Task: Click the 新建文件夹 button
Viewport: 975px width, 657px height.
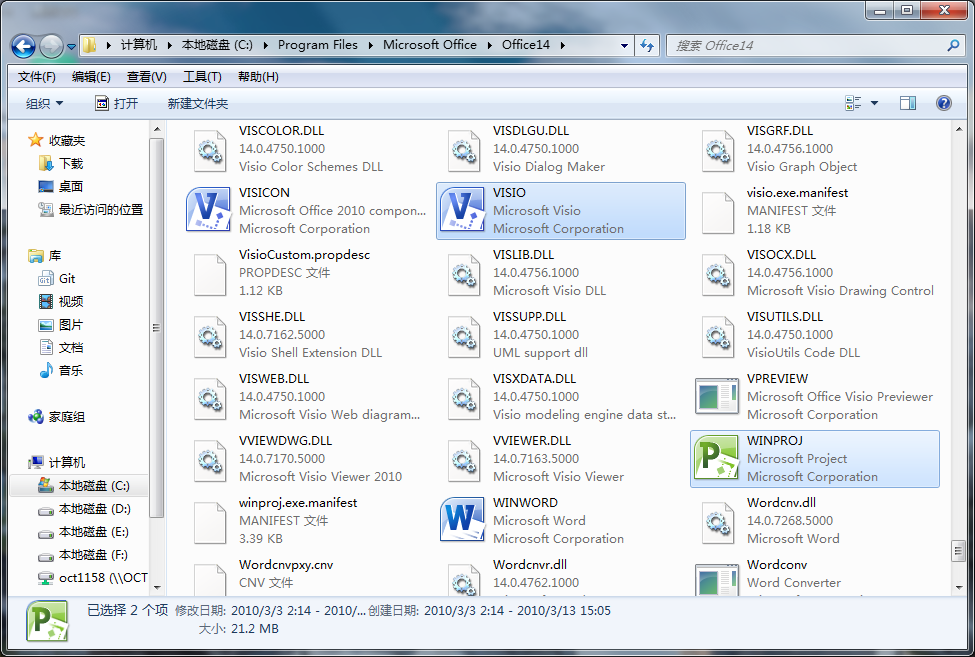Action: (x=198, y=103)
